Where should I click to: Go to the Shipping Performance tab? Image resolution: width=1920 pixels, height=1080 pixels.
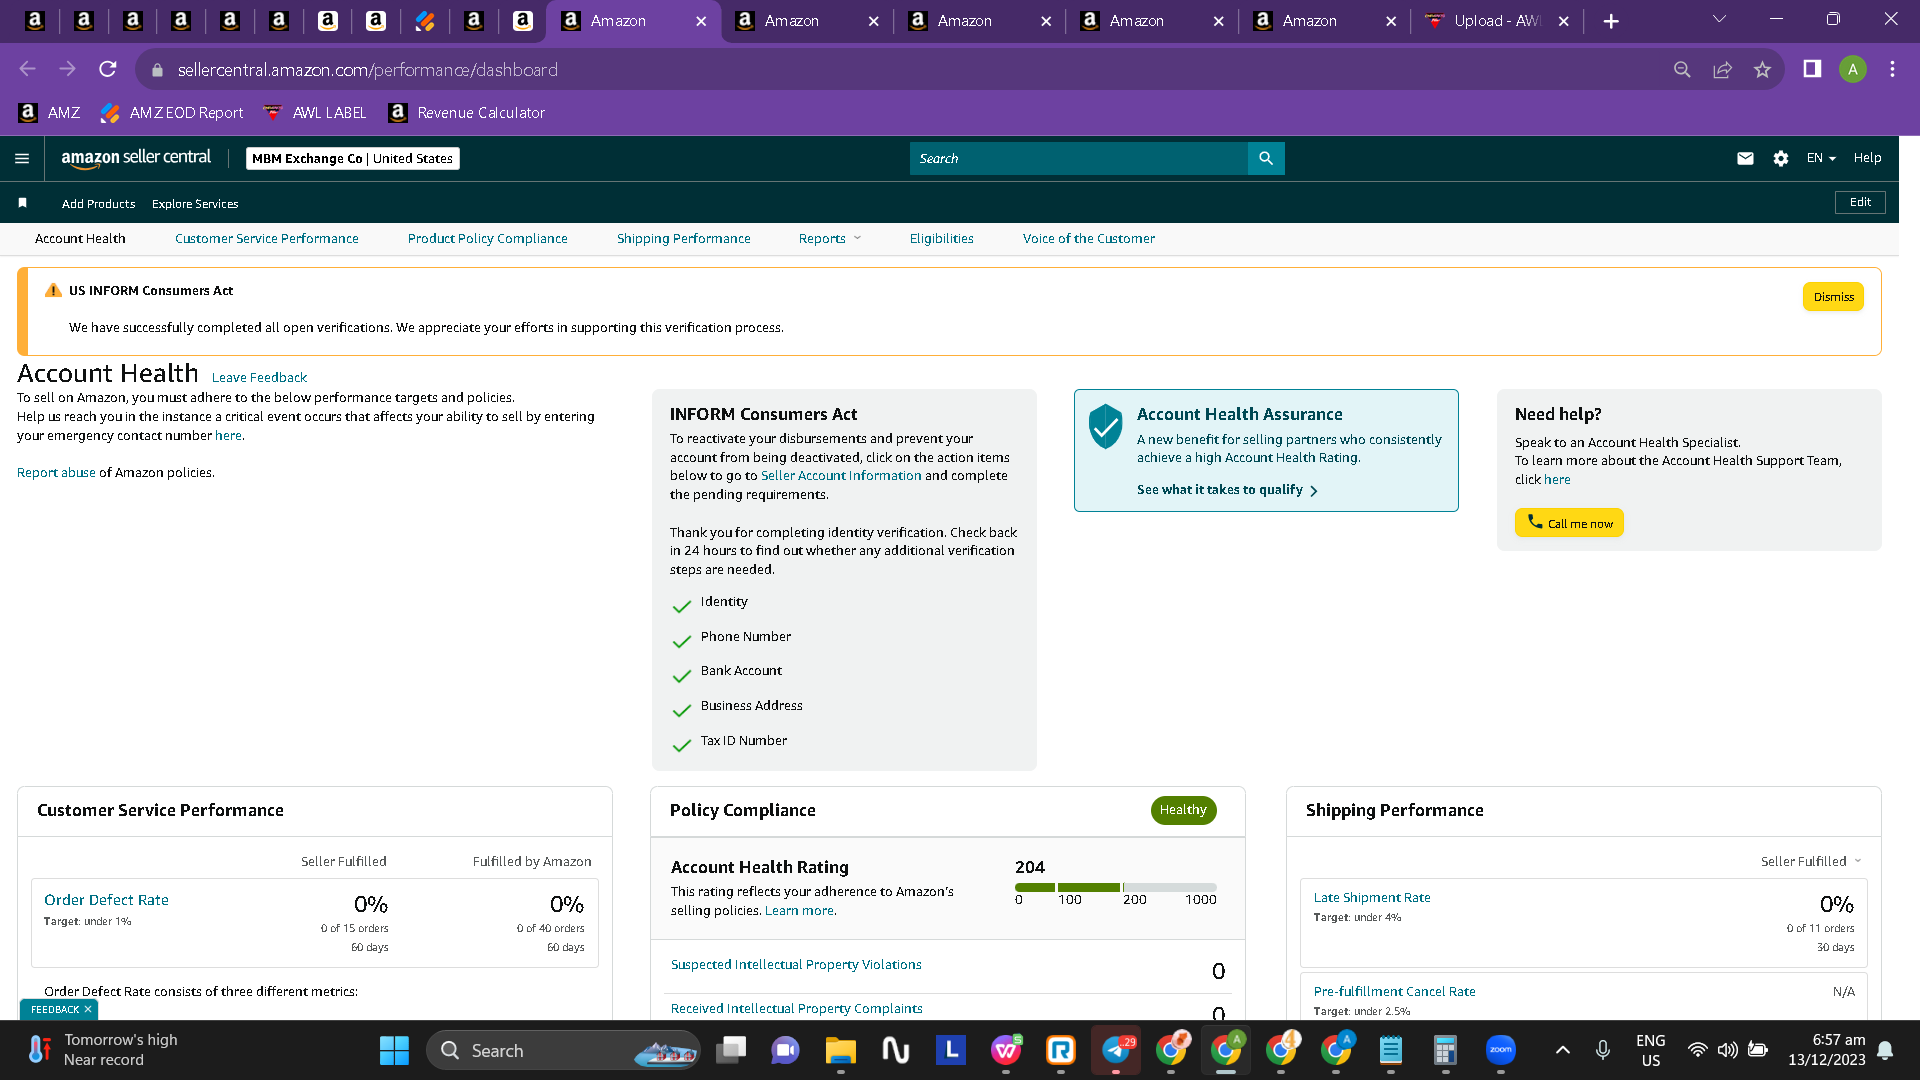683,238
